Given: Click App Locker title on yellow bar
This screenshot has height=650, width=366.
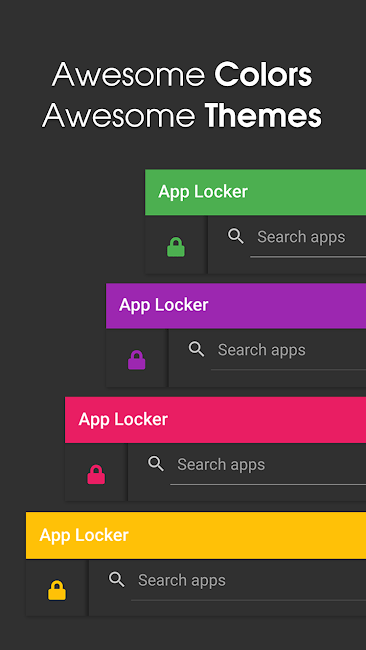Looking at the screenshot, I should click(84, 535).
